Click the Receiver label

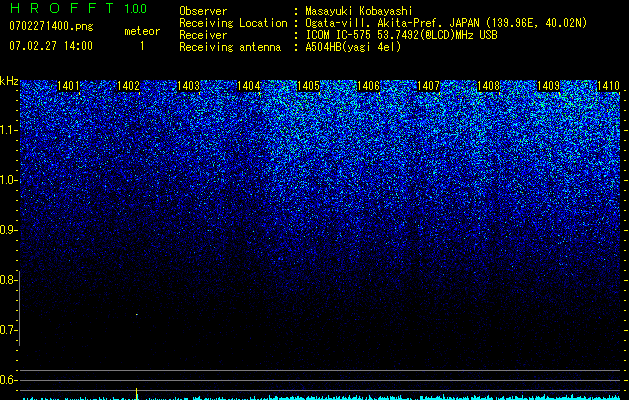pyautogui.click(x=203, y=35)
